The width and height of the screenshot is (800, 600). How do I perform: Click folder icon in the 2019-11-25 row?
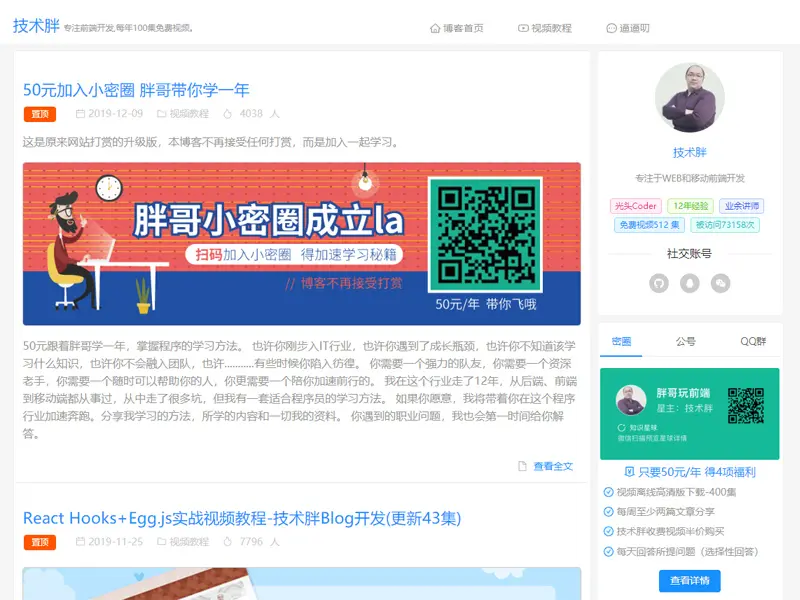162,542
